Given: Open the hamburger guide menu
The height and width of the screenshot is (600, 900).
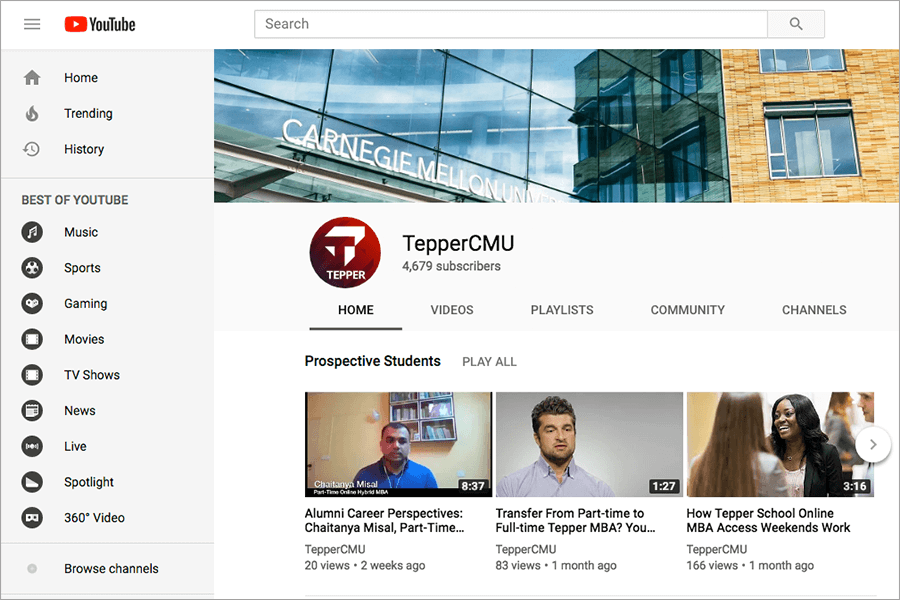Looking at the screenshot, I should click(32, 24).
